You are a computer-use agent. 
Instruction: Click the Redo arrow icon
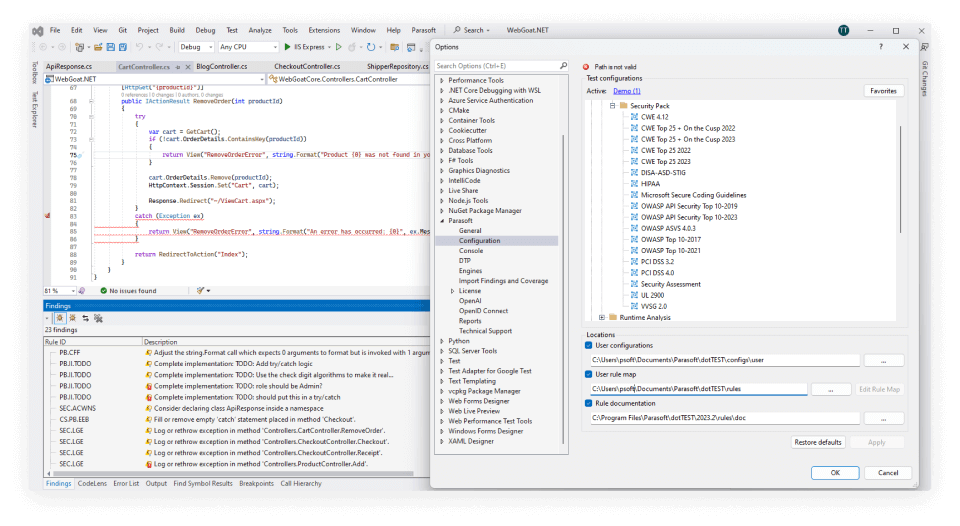pyautogui.click(x=159, y=47)
